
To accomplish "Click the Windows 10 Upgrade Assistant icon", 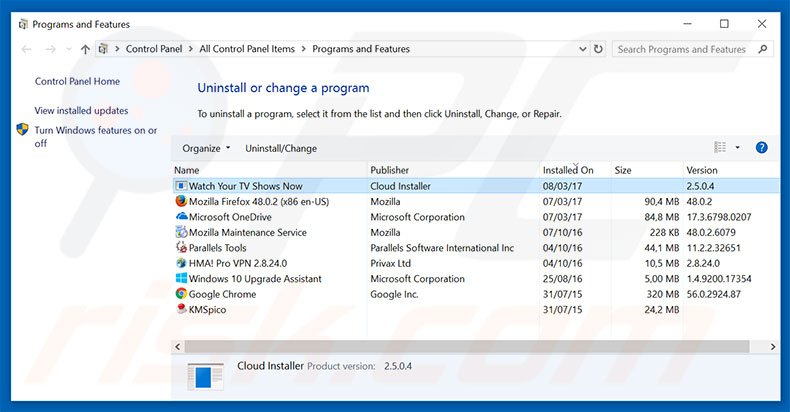I will (x=181, y=278).
